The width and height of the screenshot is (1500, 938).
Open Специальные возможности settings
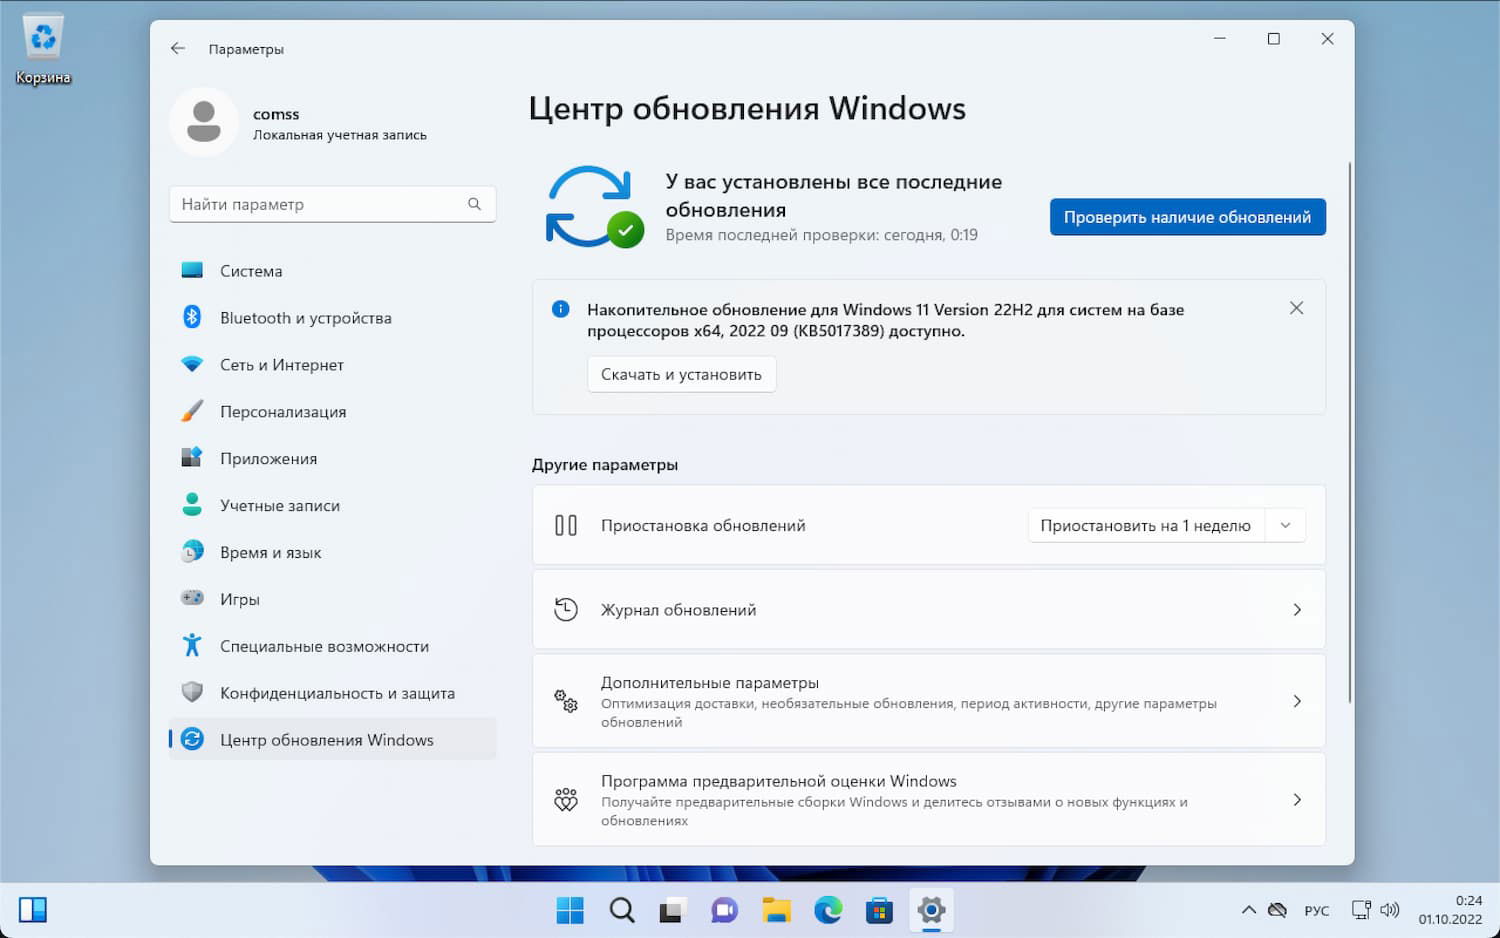tap(333, 647)
